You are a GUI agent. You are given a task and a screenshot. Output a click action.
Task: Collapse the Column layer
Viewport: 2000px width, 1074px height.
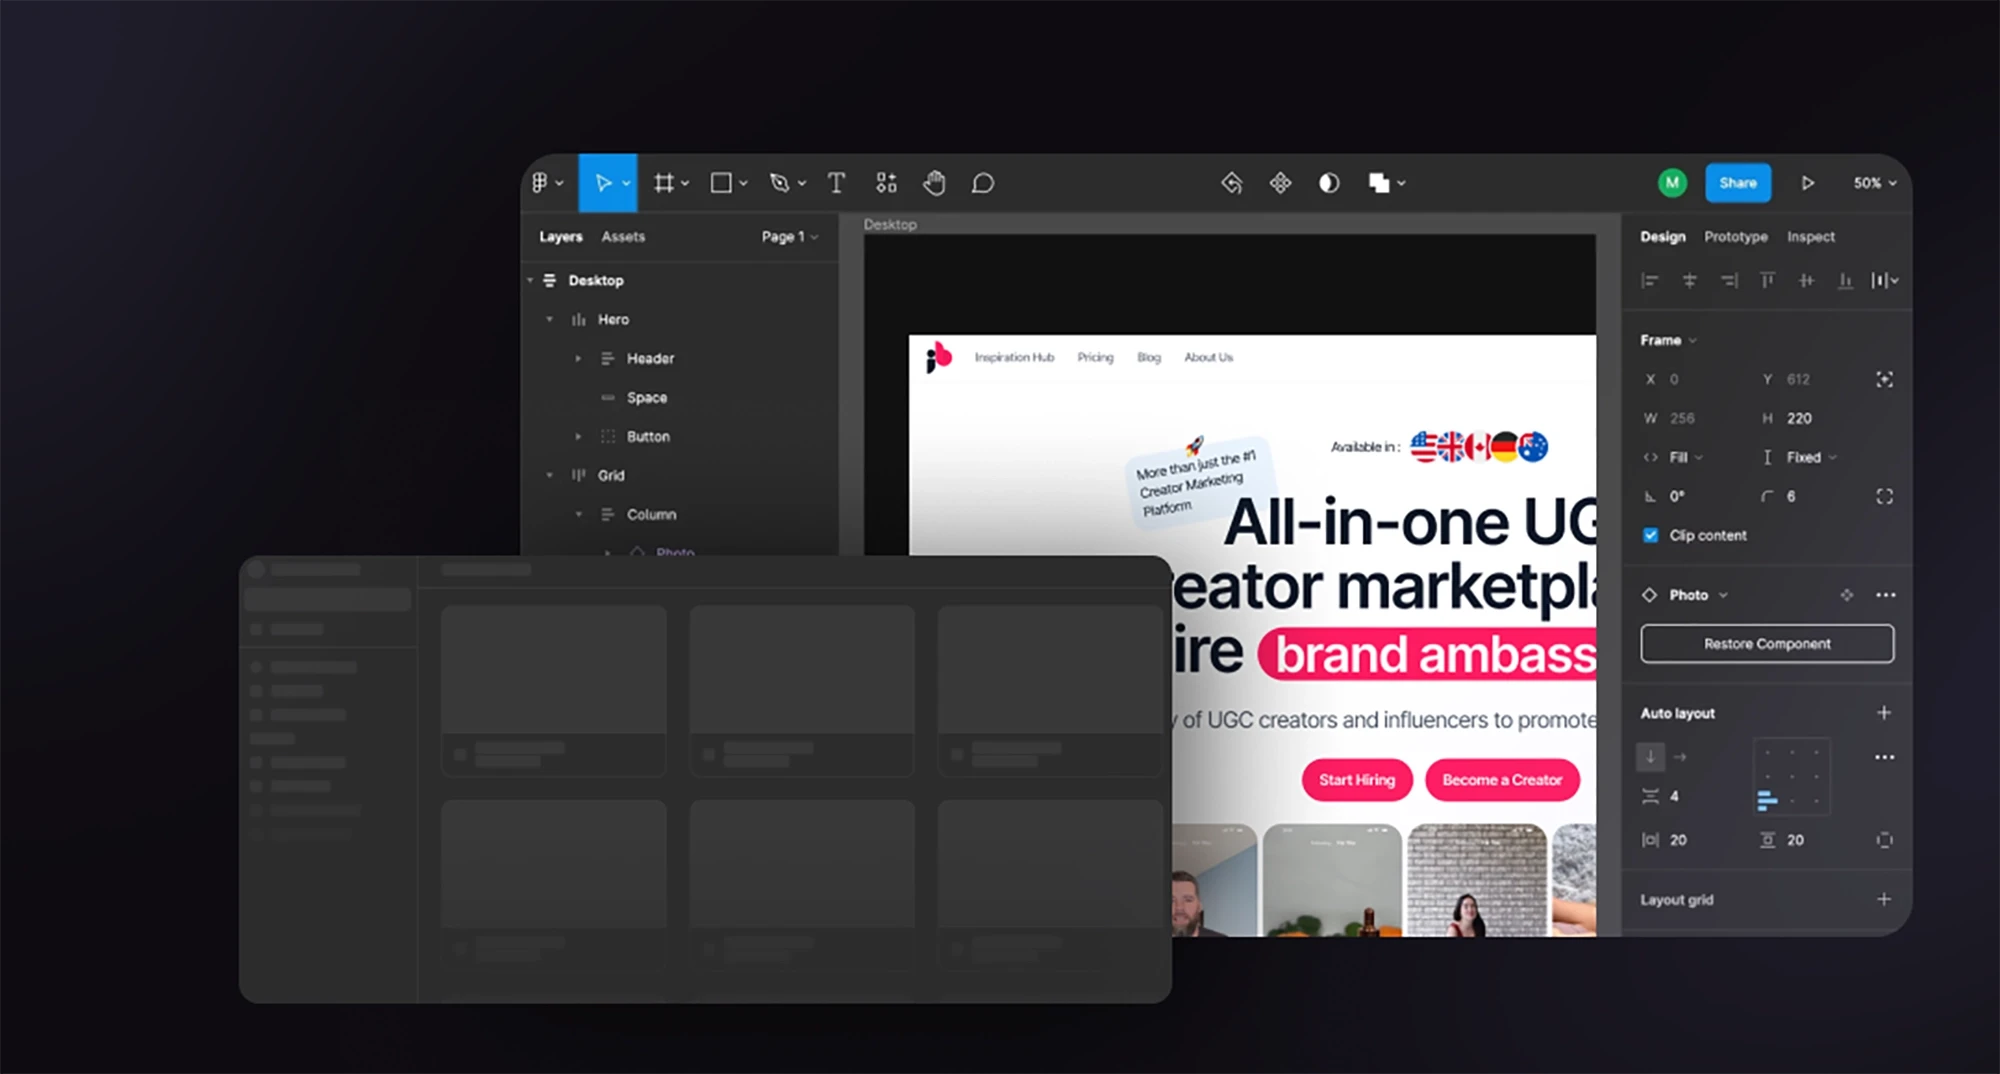tap(578, 515)
